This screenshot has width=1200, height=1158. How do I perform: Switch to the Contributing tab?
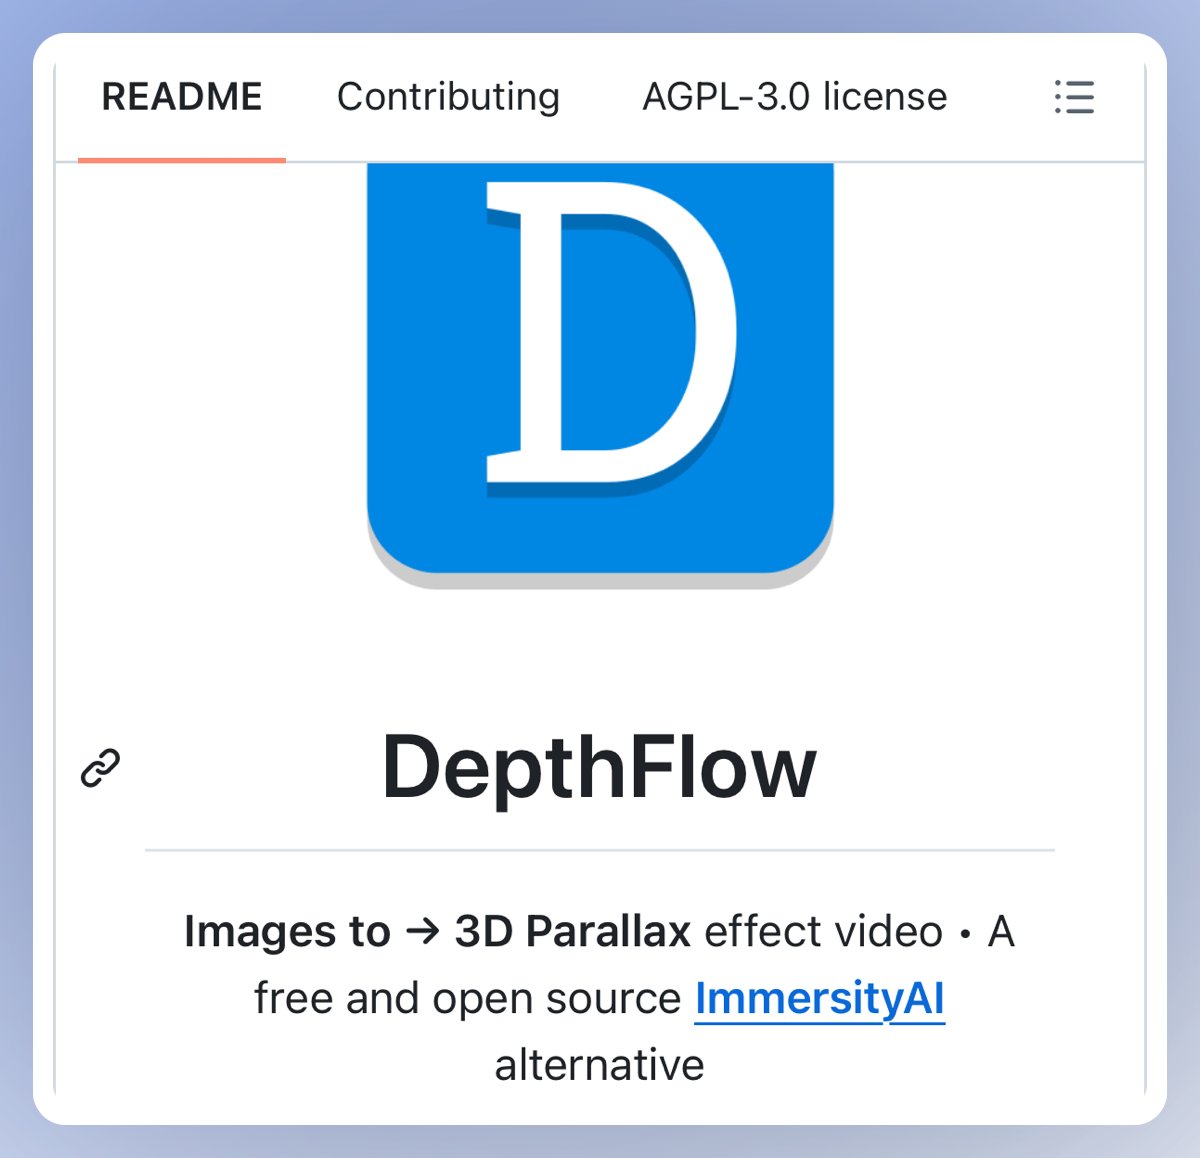tap(448, 97)
